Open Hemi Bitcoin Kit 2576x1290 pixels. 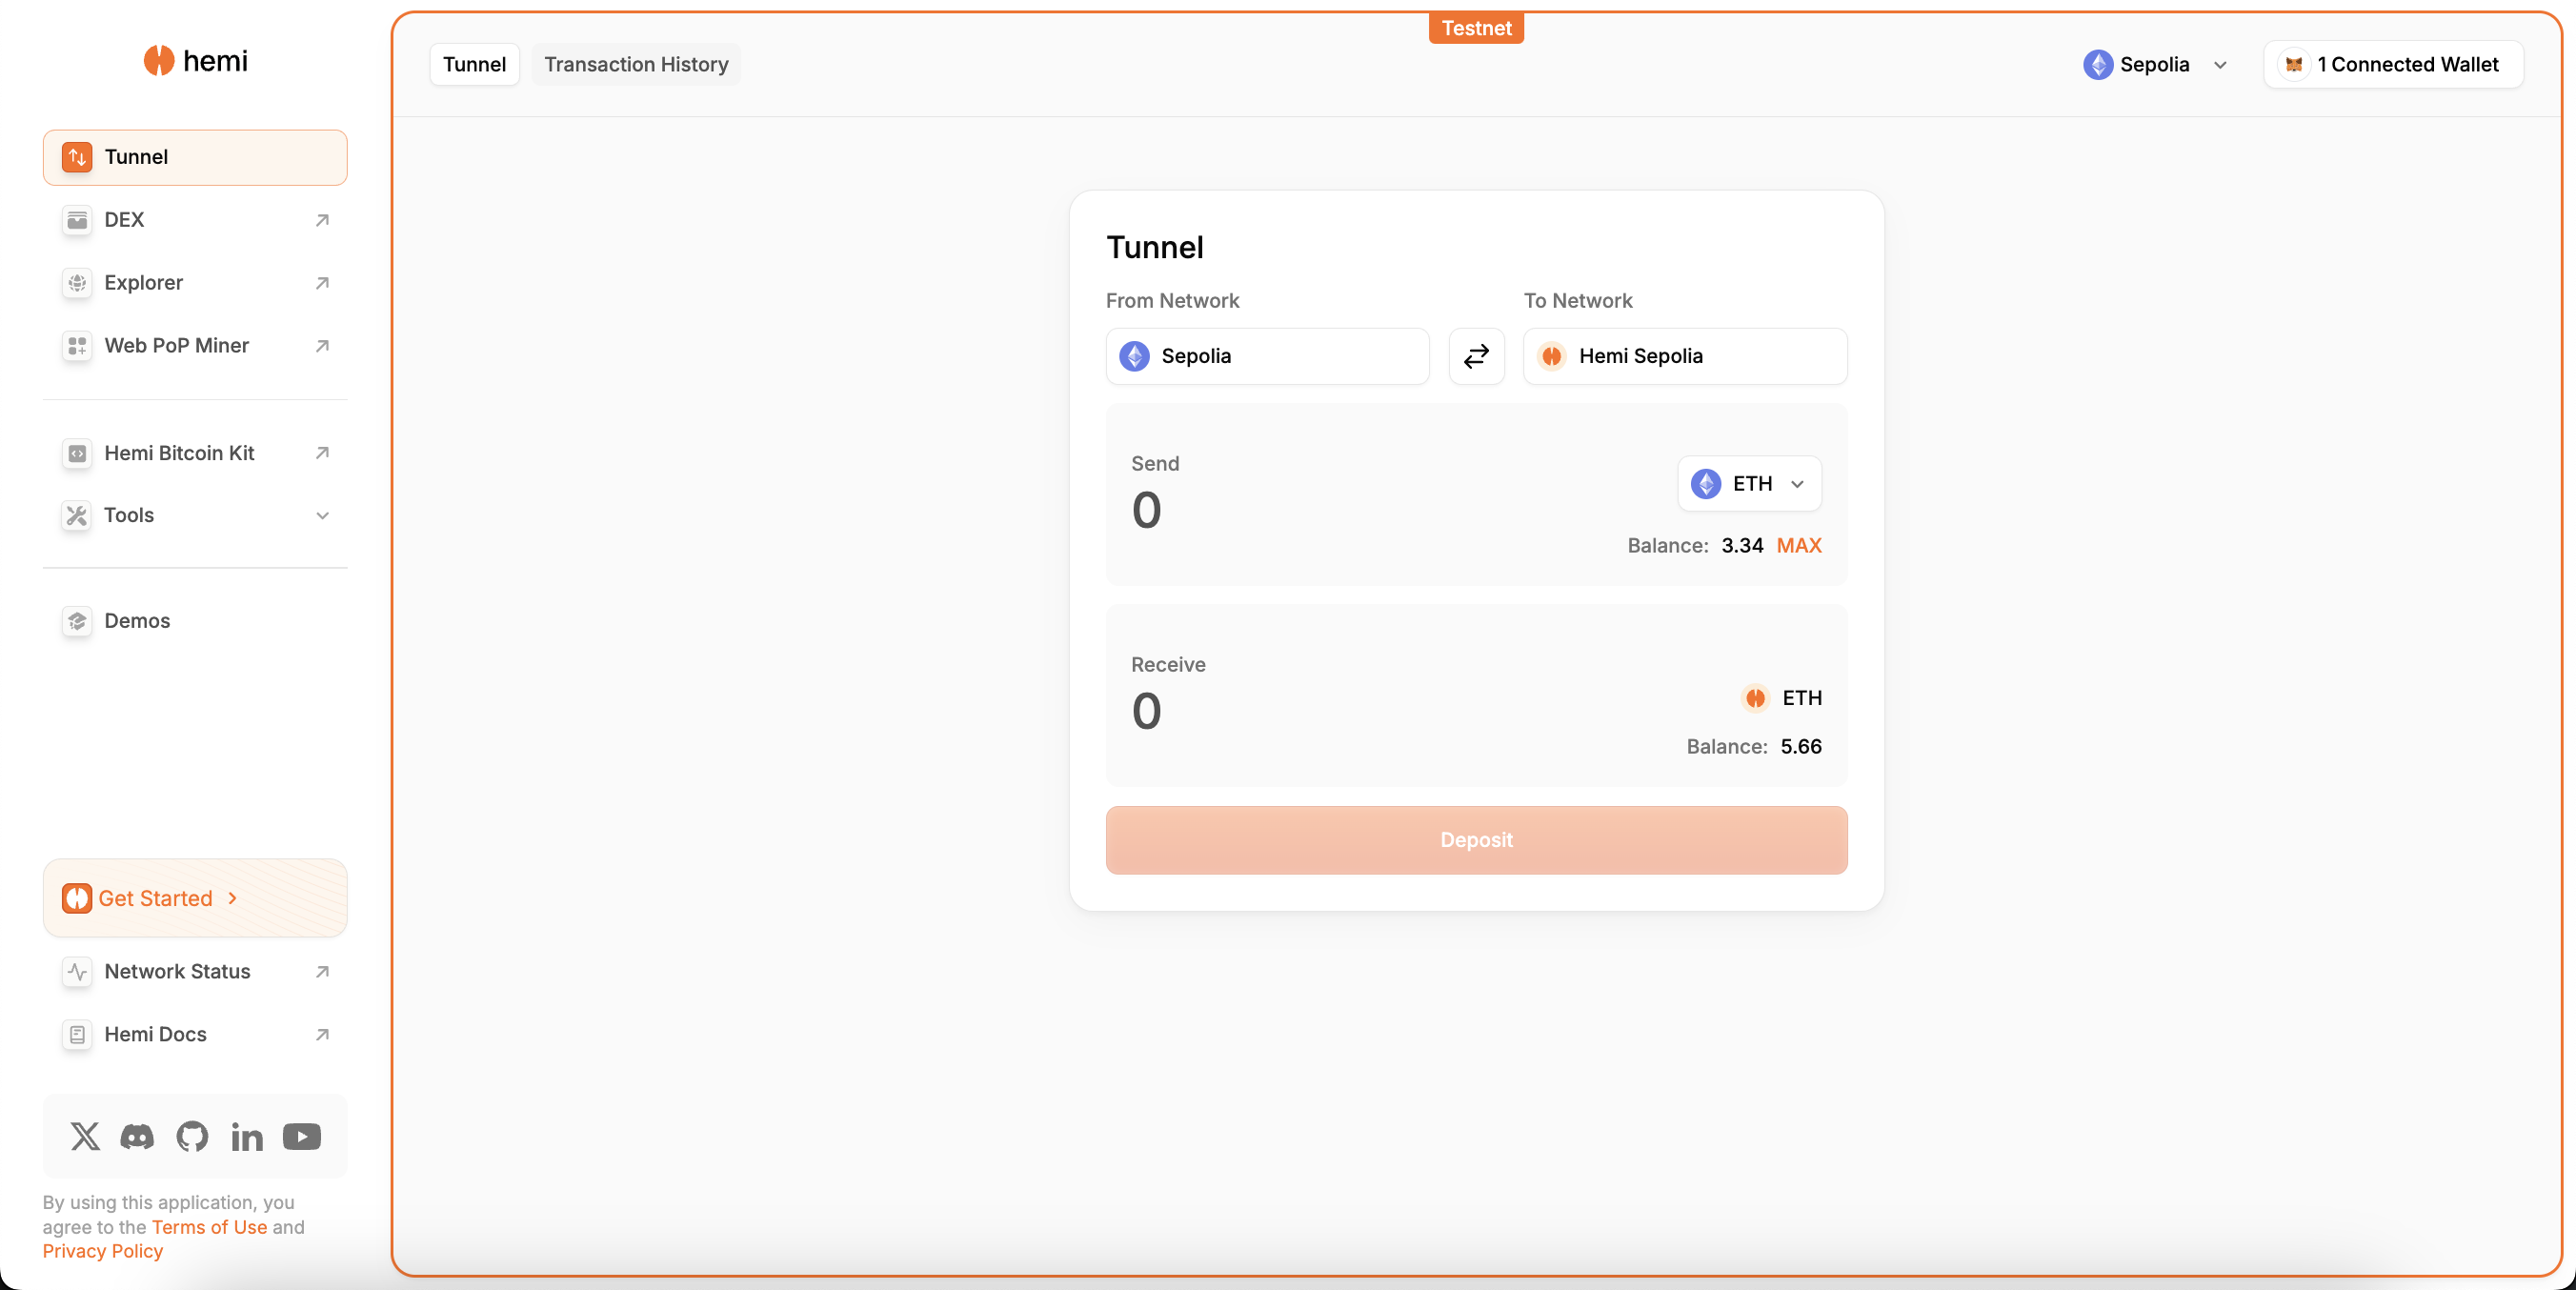click(x=195, y=453)
